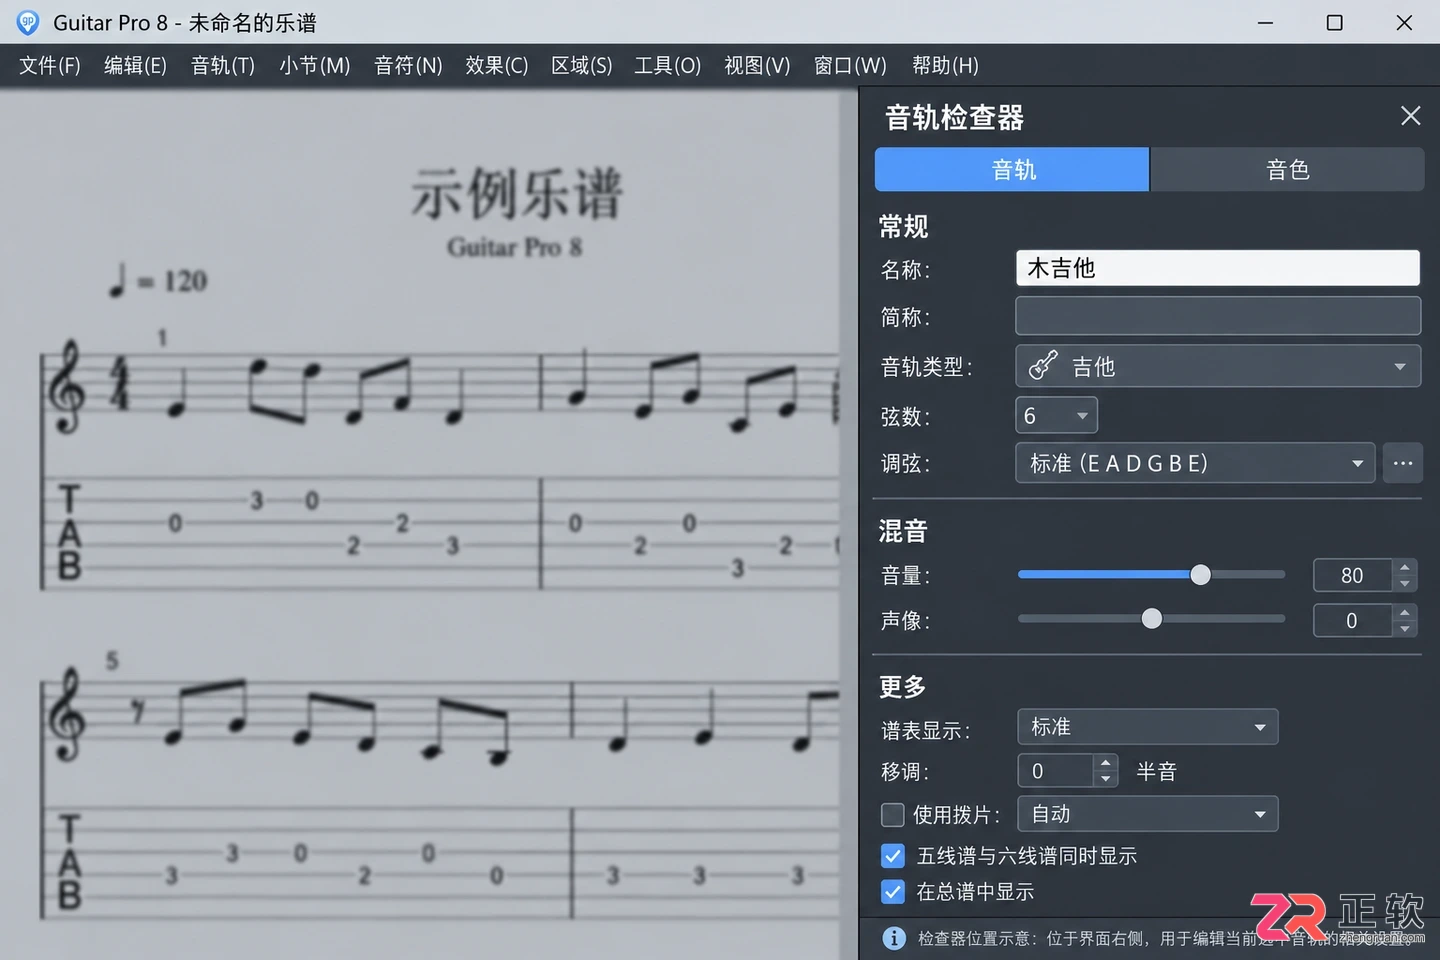Click the 声像 pan slider handle
The image size is (1440, 960).
point(1152,618)
